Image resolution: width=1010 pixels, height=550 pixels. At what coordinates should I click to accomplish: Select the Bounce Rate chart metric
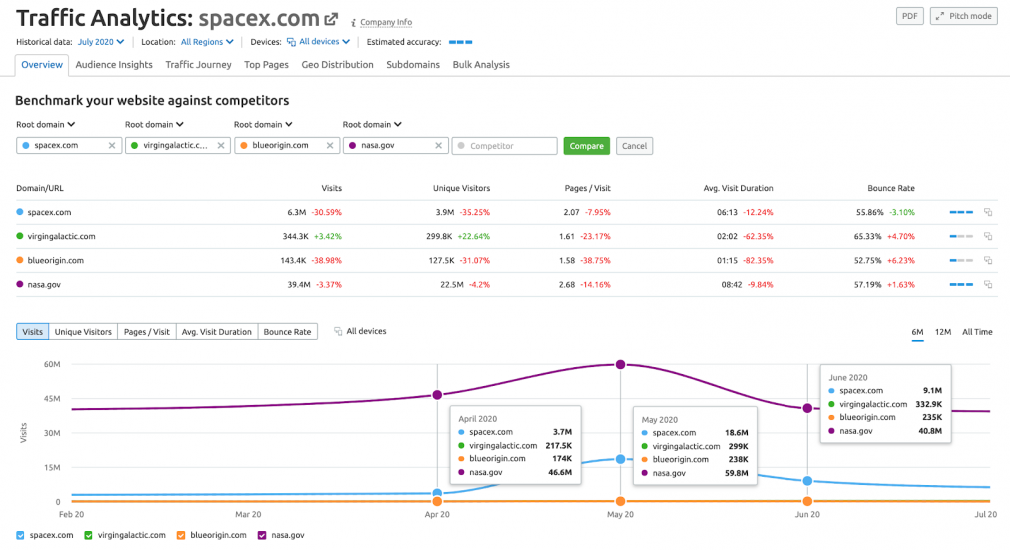[287, 332]
